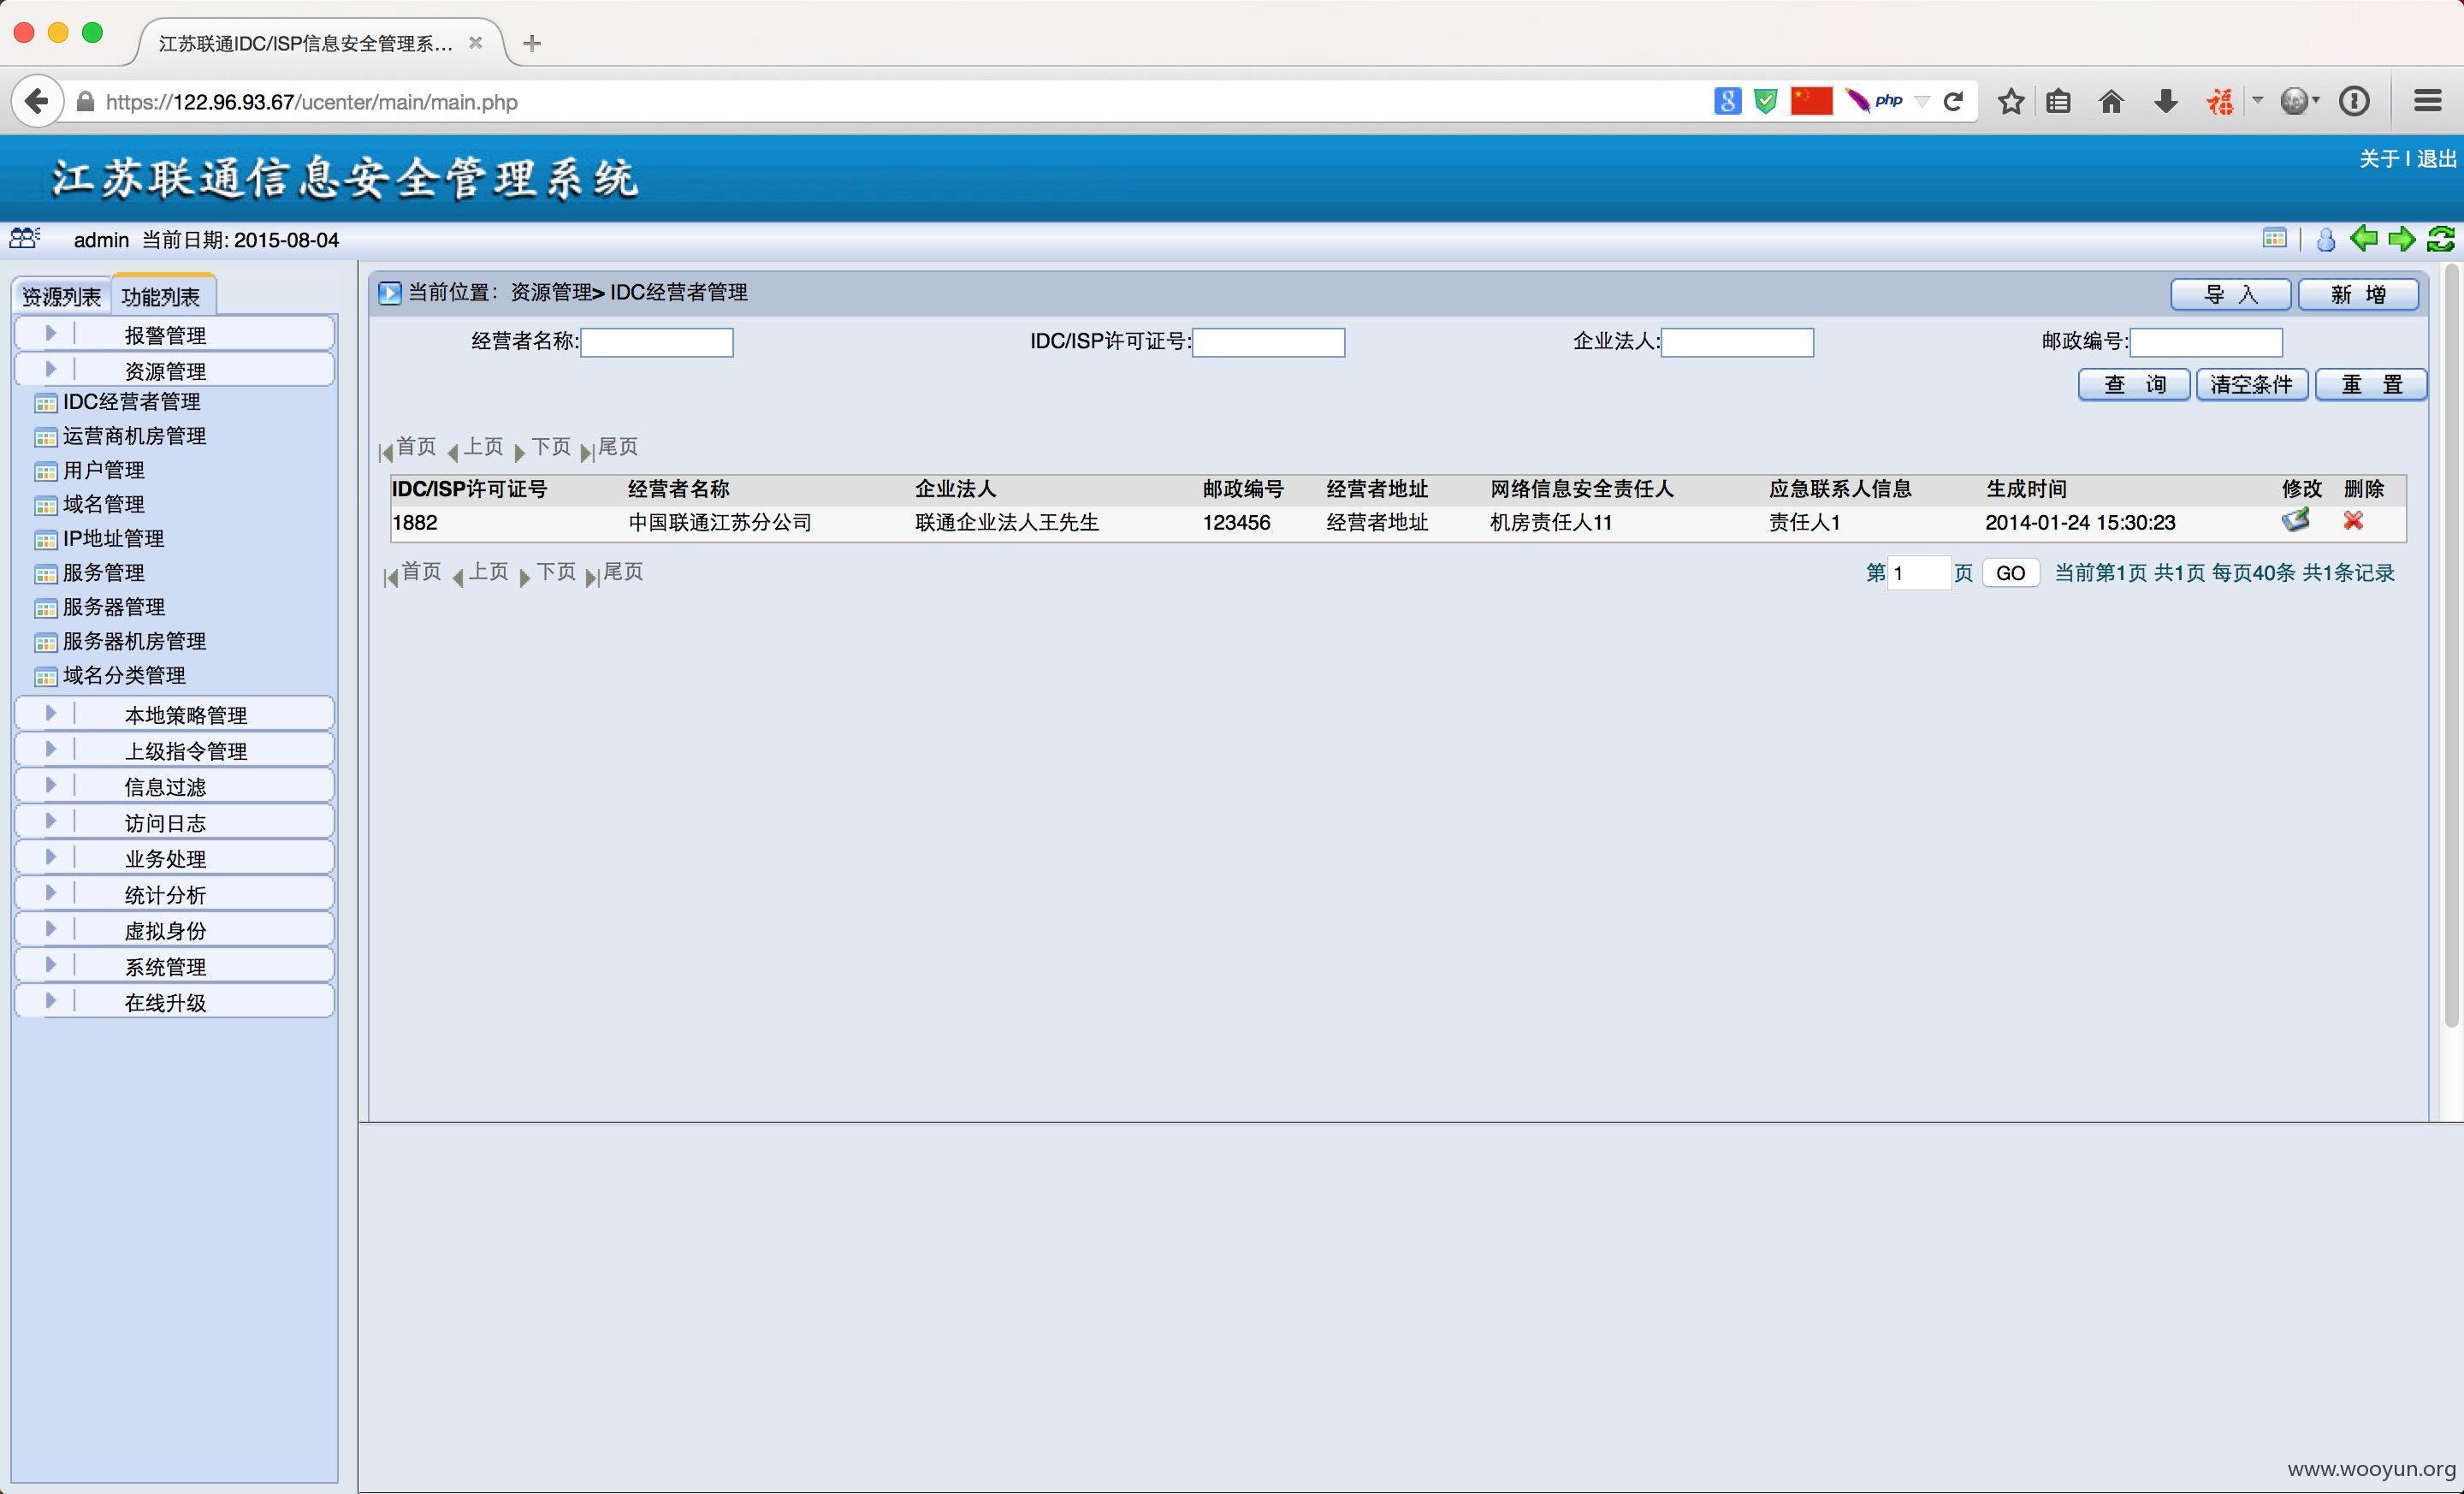The image size is (2464, 1494).
Task: Expand the 系统管理 section
Action: tap(174, 966)
